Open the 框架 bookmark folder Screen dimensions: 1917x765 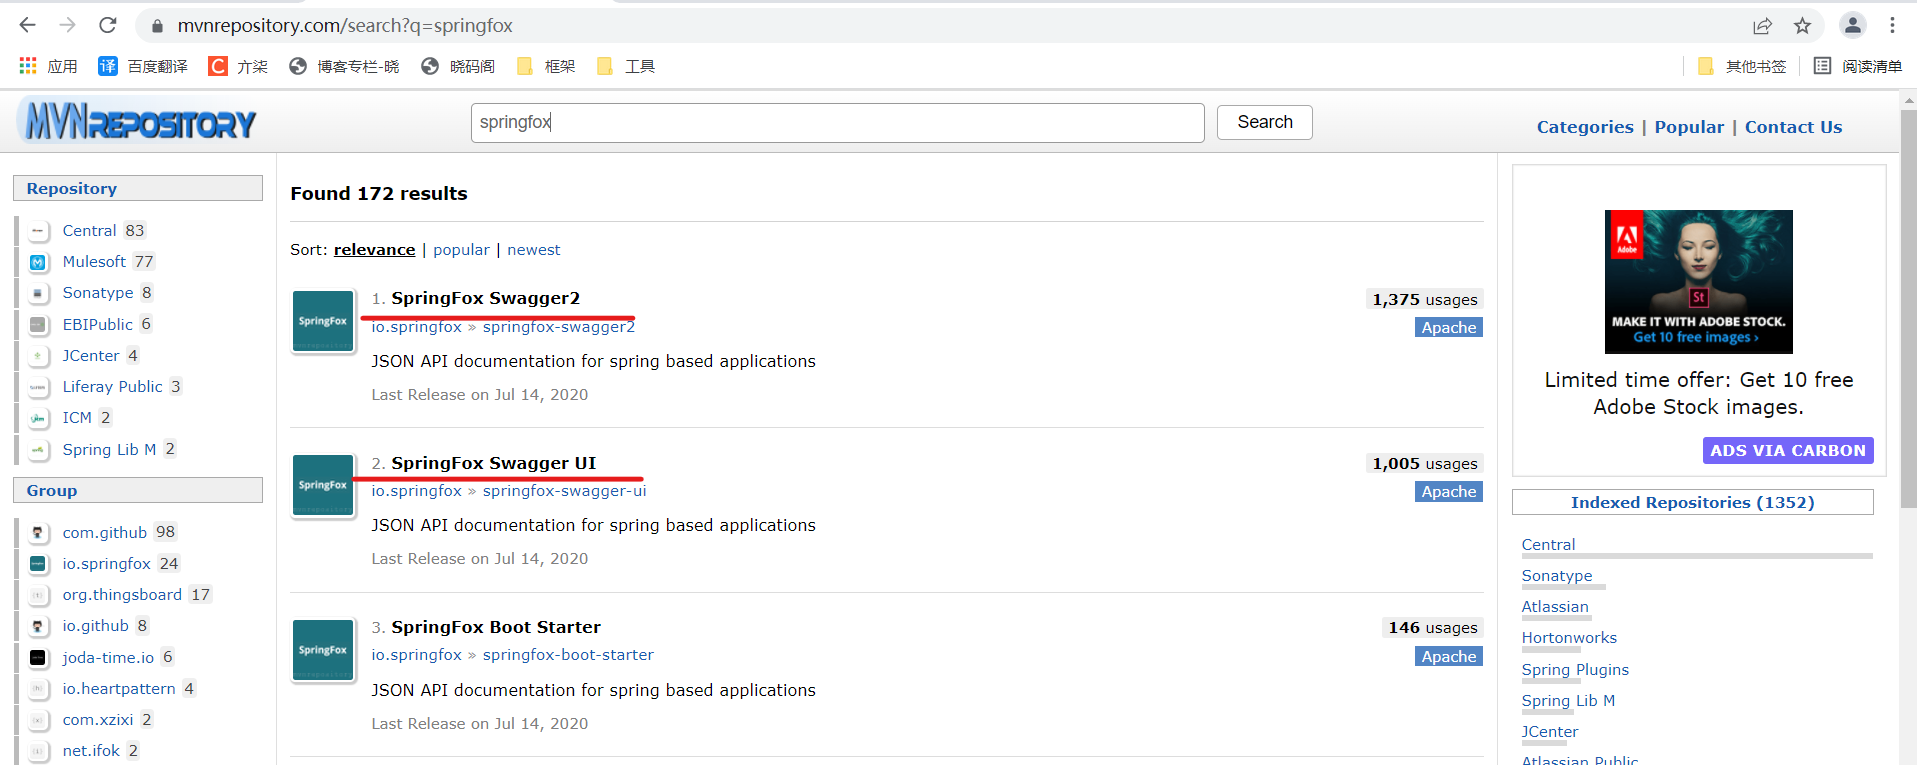pos(546,66)
